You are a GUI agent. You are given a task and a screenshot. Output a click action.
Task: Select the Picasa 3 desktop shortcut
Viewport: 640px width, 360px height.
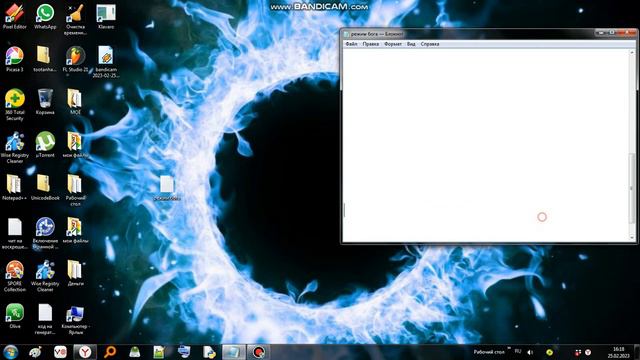point(15,60)
